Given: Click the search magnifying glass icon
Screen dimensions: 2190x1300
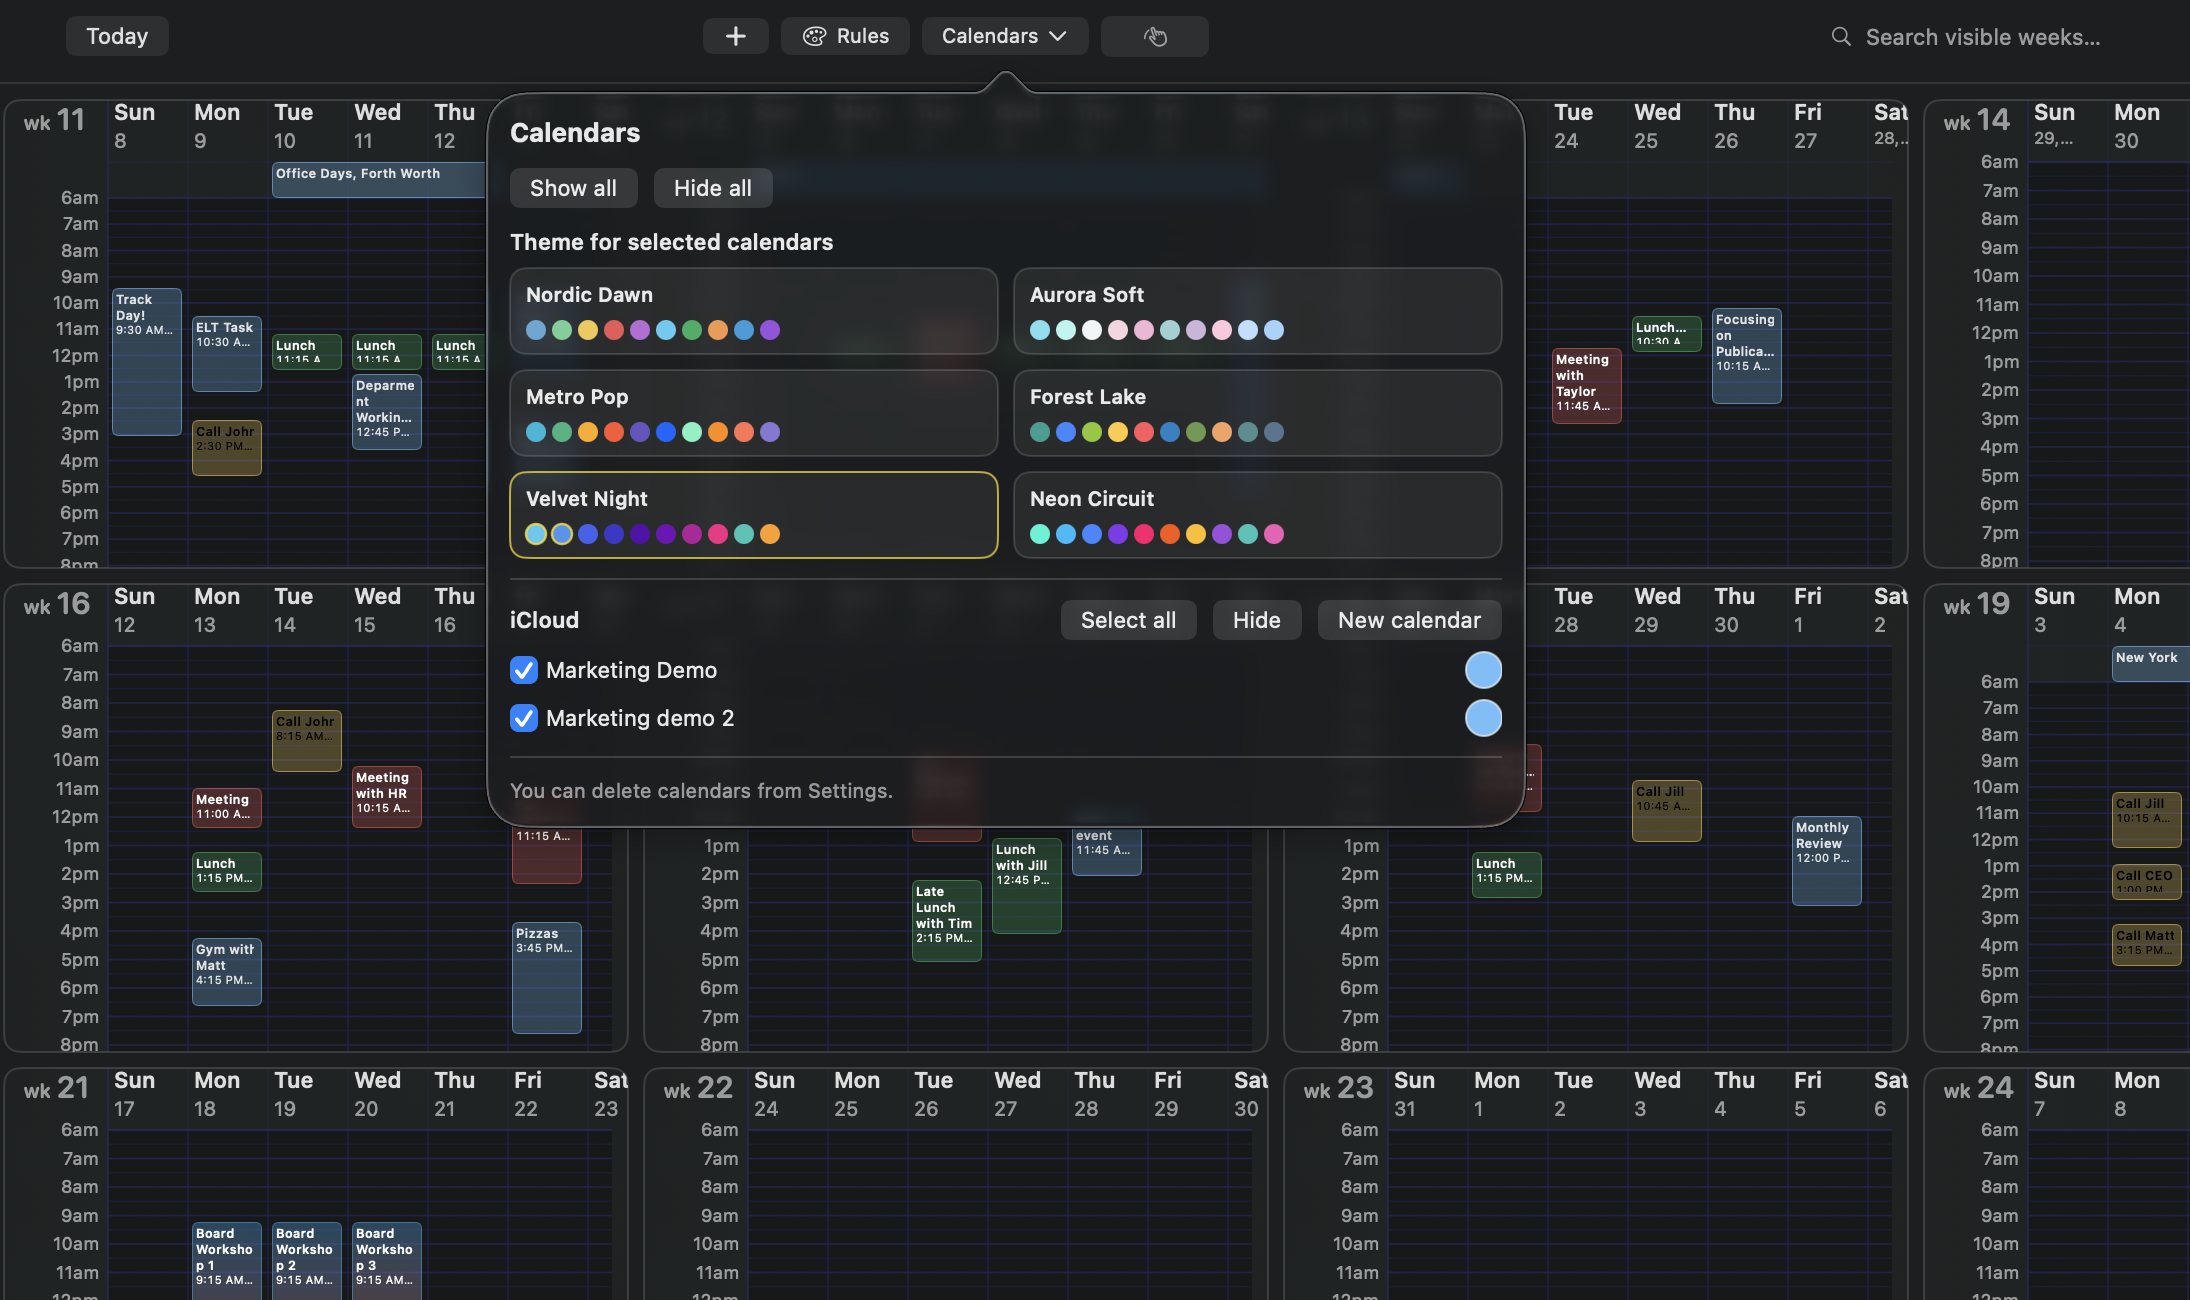Looking at the screenshot, I should click(1841, 36).
